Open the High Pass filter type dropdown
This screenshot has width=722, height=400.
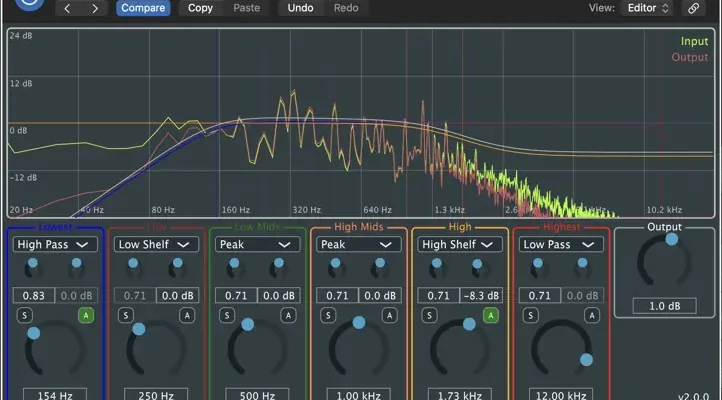pyautogui.click(x=54, y=244)
